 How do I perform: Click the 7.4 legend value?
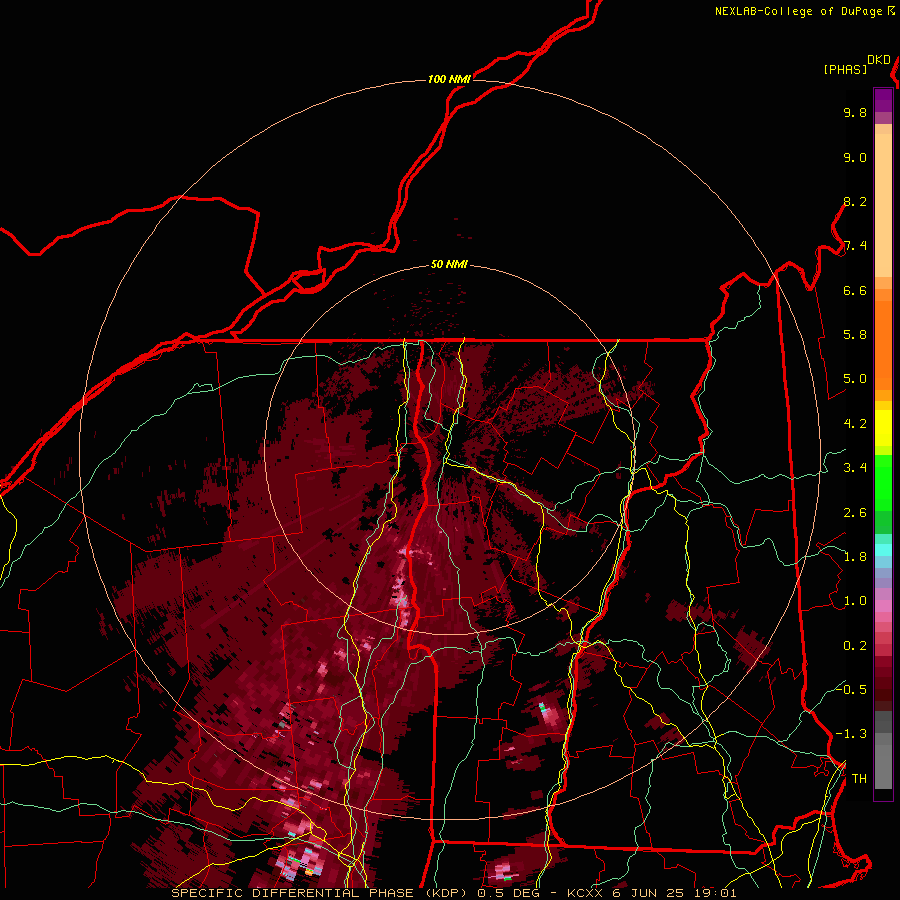855,246
